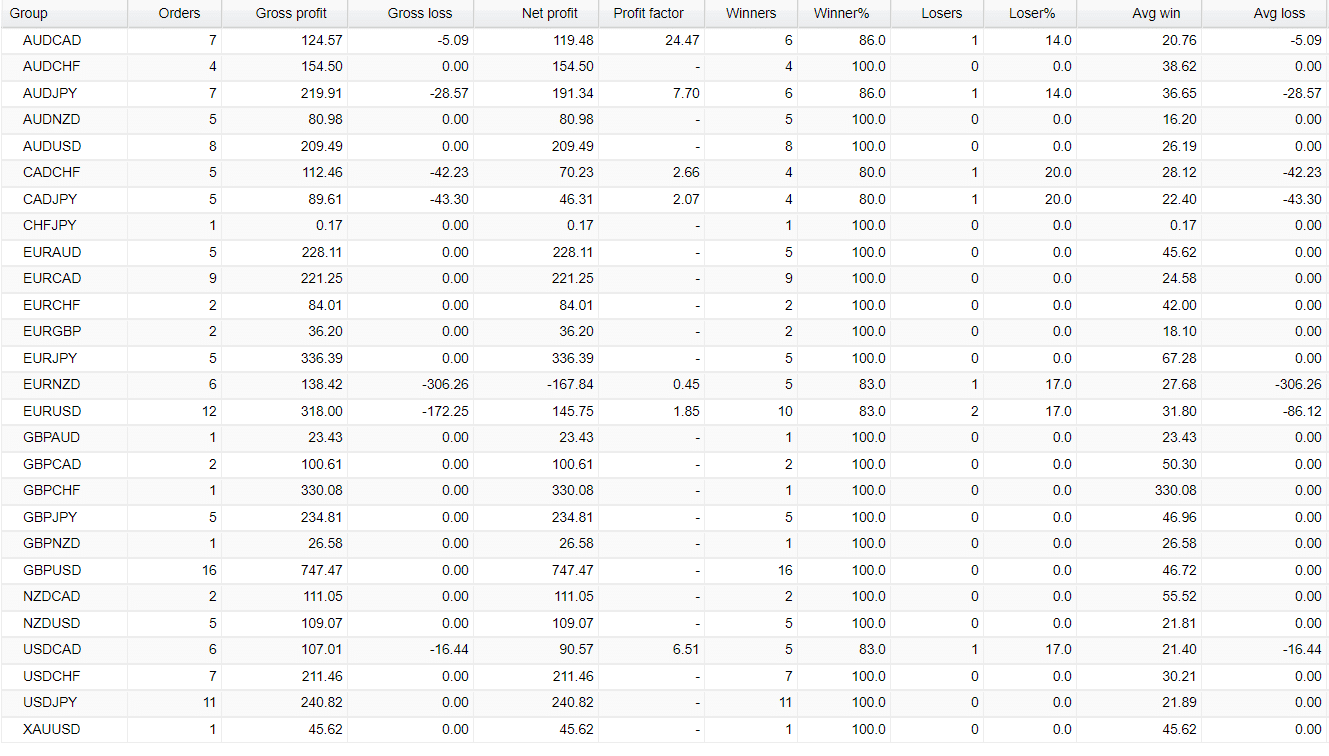The image size is (1329, 756).
Task: Sort by Orders column header
Action: (x=174, y=14)
